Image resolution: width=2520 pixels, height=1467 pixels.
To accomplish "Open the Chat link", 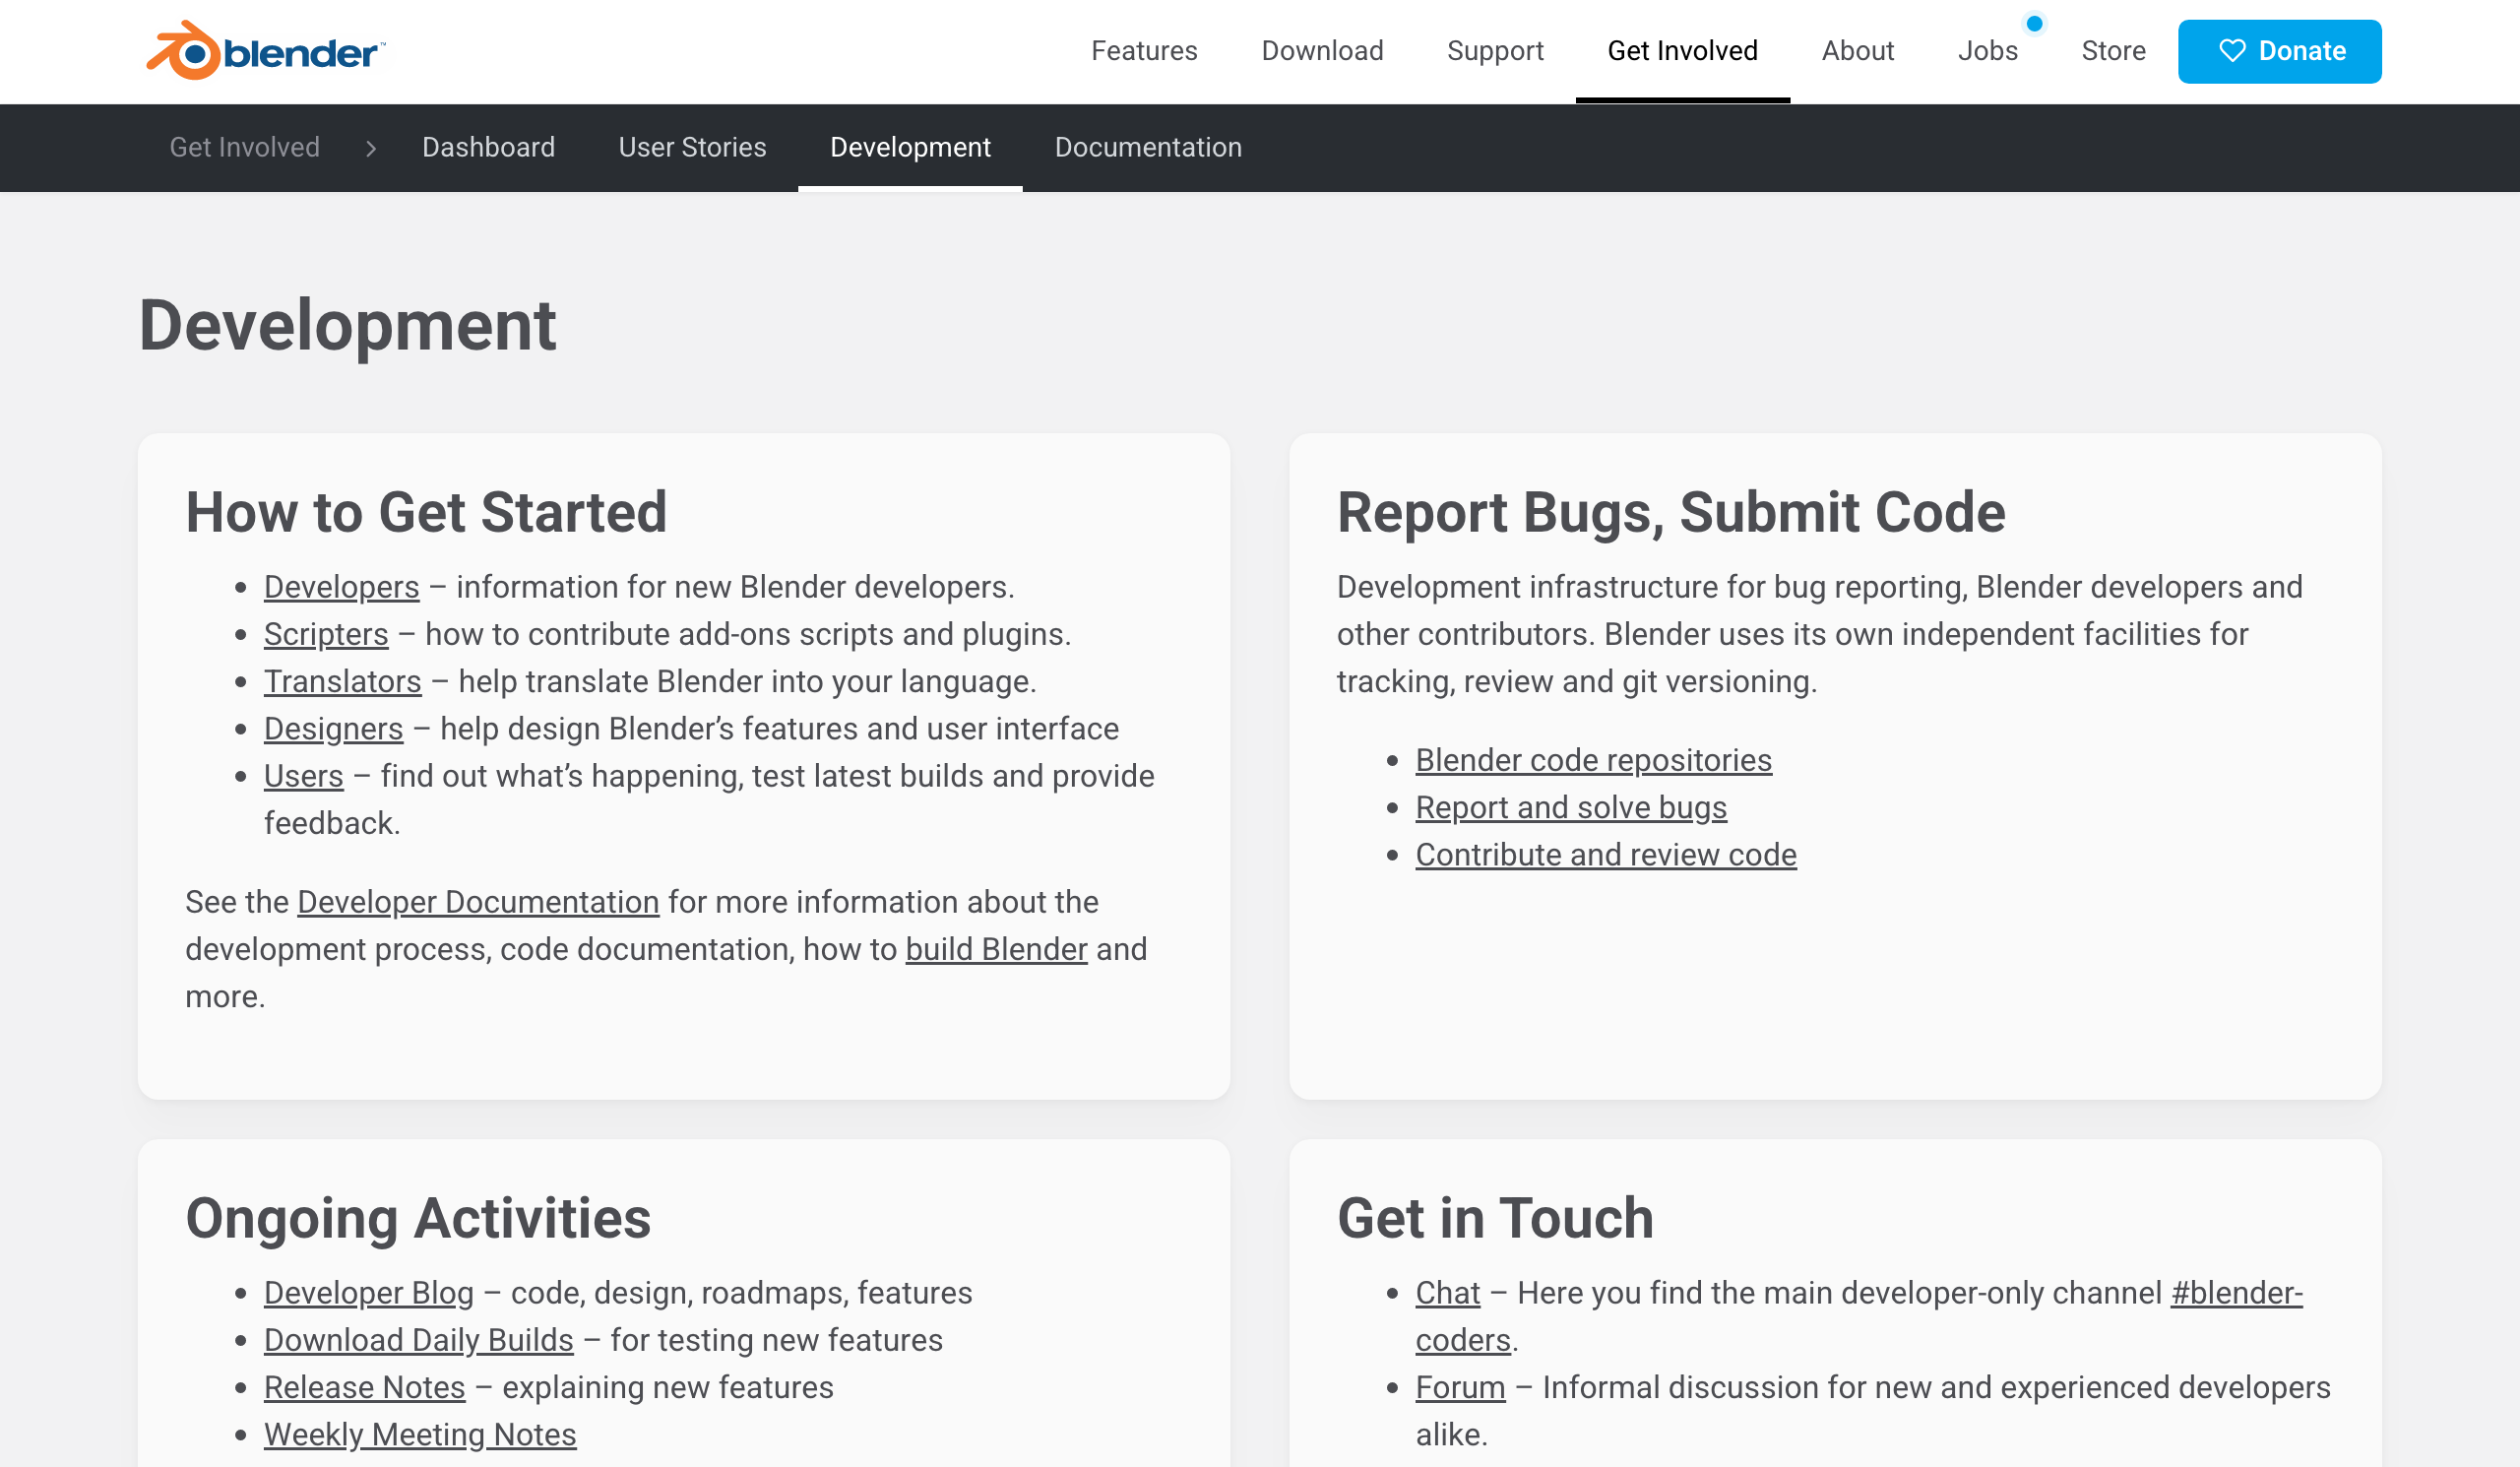I will coord(1447,1293).
